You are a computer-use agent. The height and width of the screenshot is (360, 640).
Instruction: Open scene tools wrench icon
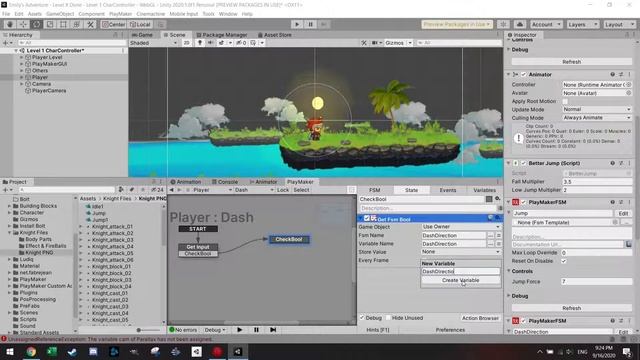[x=364, y=42]
